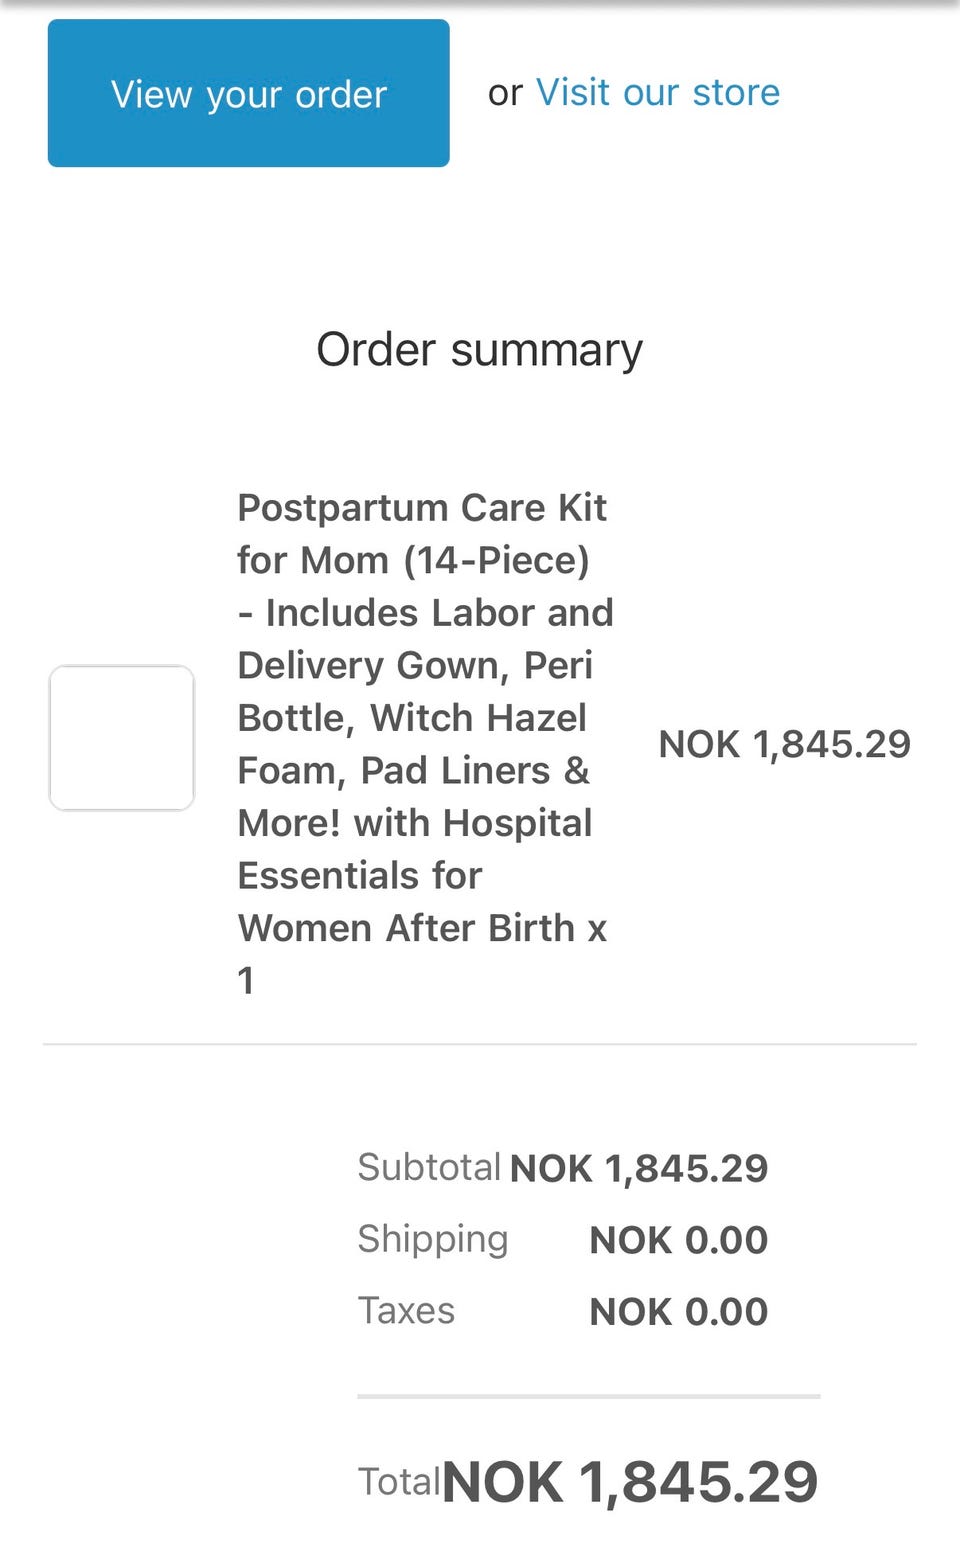Click the Subtotal label
960x1567 pixels.
(x=428, y=1167)
